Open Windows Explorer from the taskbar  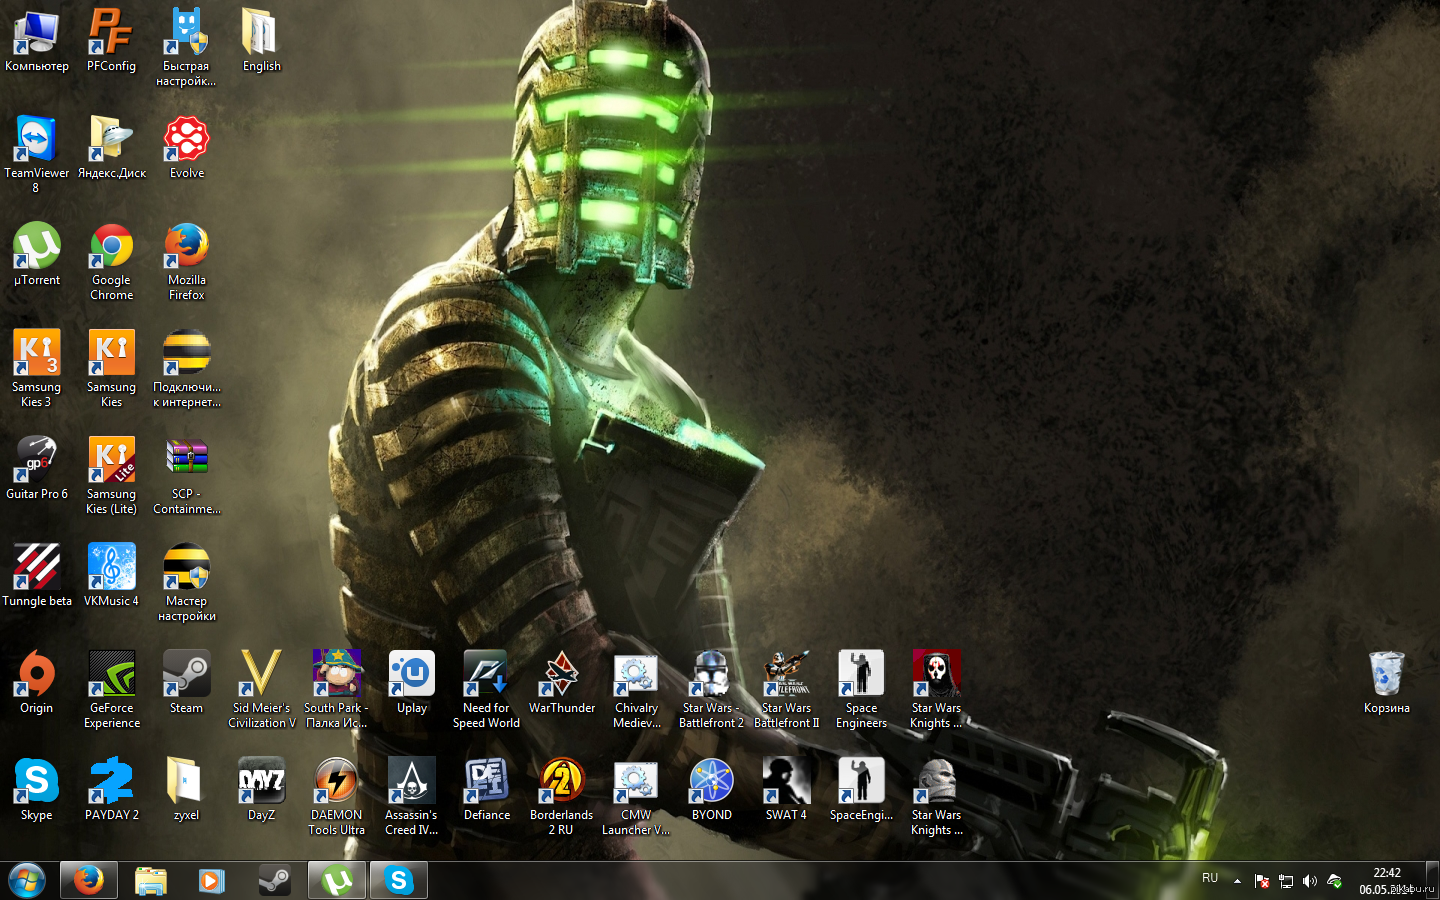tap(151, 881)
